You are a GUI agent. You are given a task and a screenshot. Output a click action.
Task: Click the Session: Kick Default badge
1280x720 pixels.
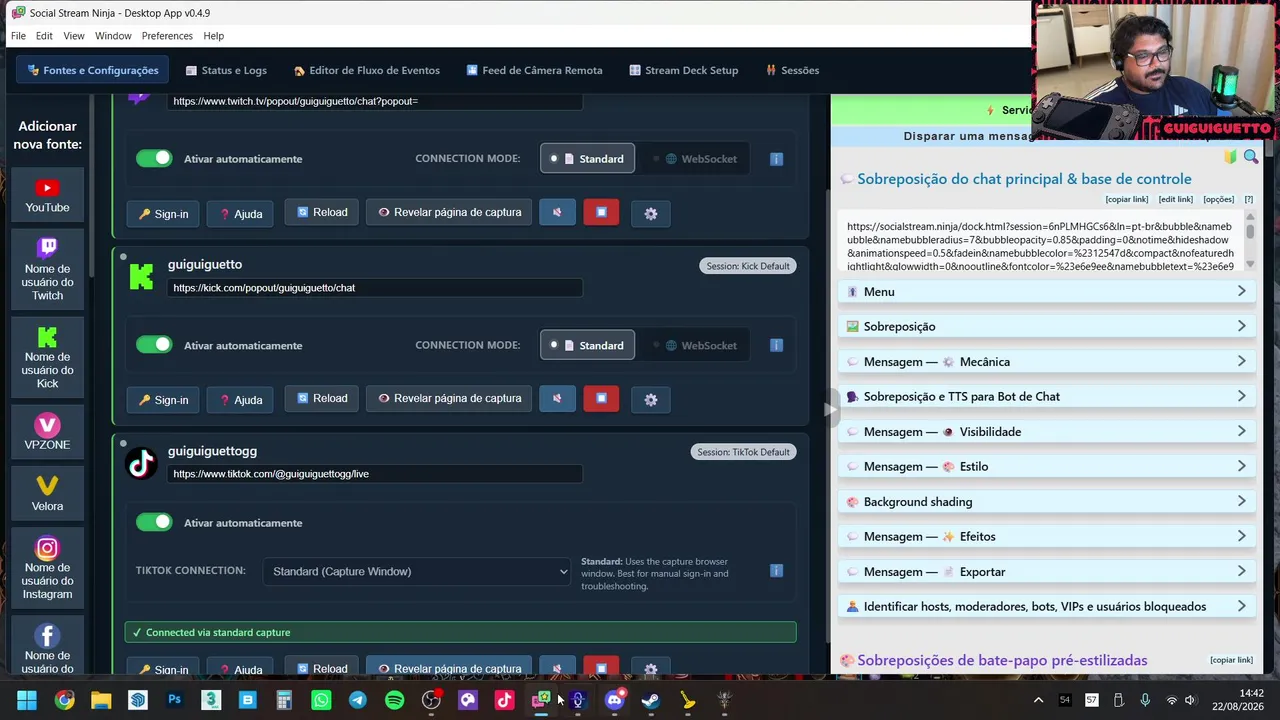point(748,266)
